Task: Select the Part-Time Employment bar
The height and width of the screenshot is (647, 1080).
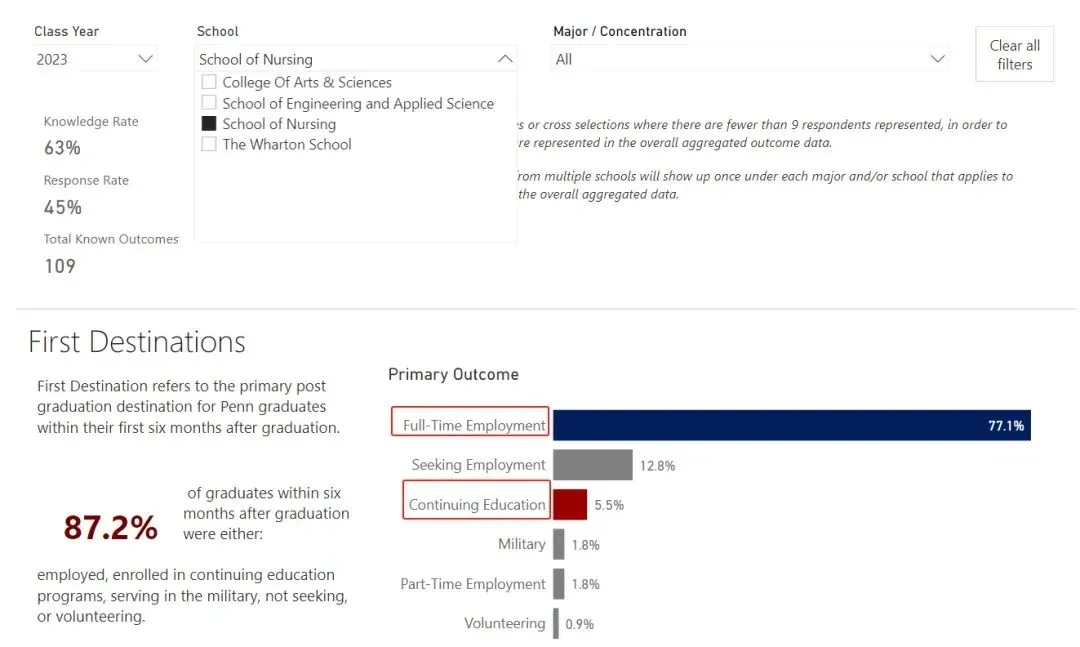Action: [559, 584]
